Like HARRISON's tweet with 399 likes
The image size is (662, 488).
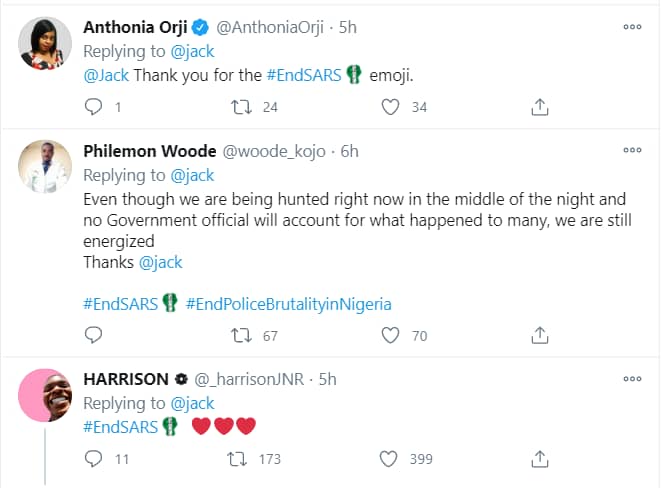(390, 459)
